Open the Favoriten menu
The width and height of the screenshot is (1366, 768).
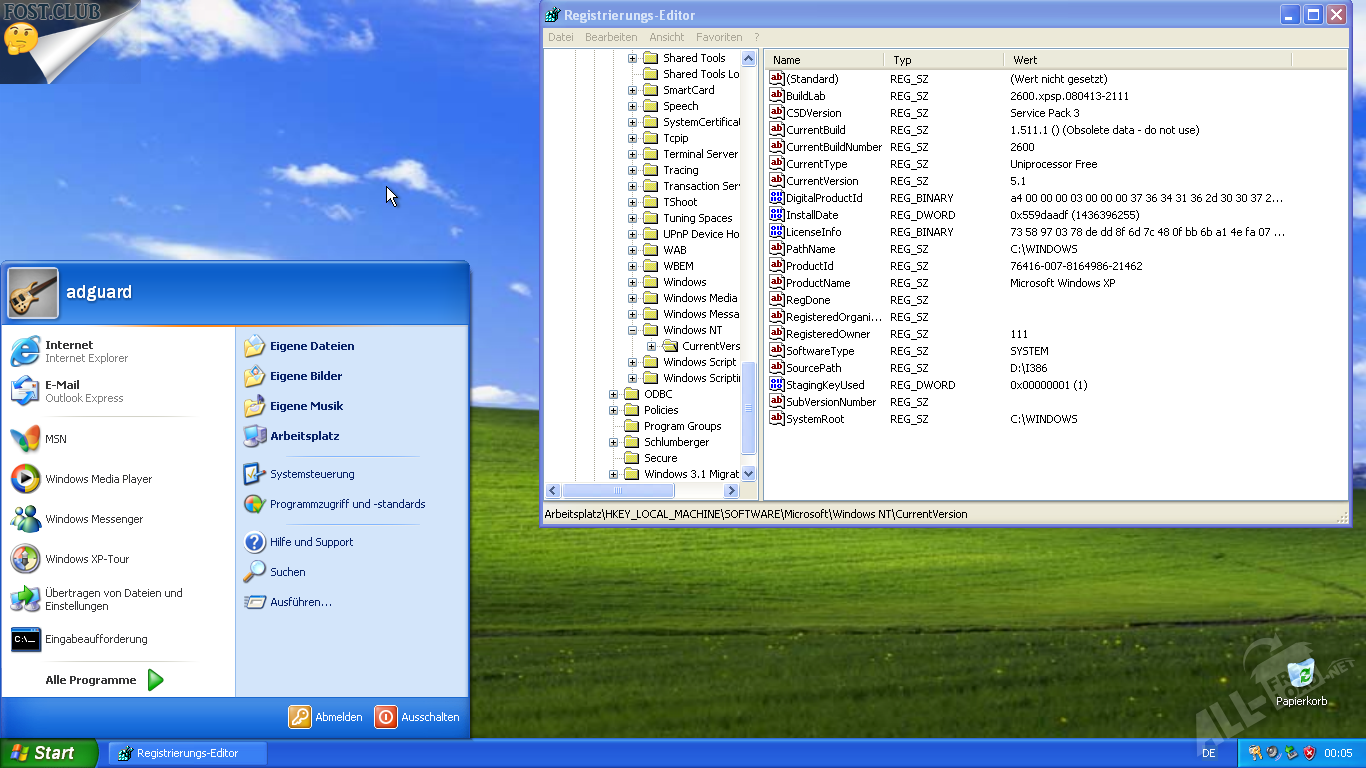pyautogui.click(x=719, y=37)
